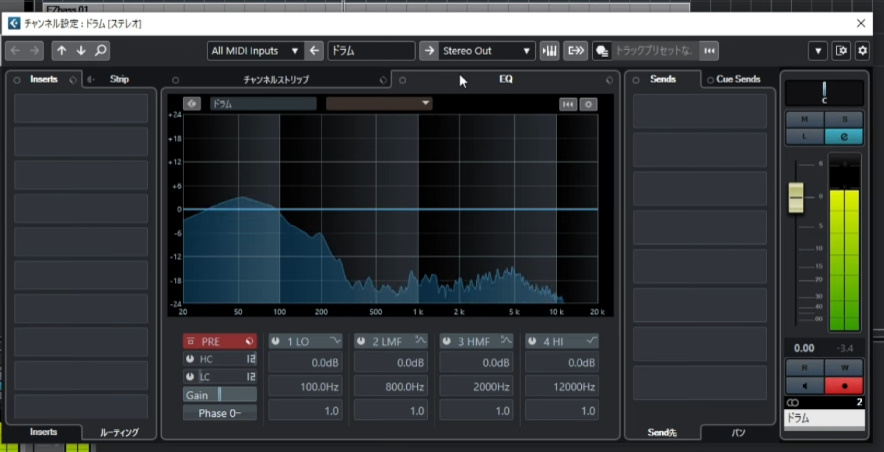Click the Phase 0 button
The height and width of the screenshot is (452, 884).
[219, 413]
